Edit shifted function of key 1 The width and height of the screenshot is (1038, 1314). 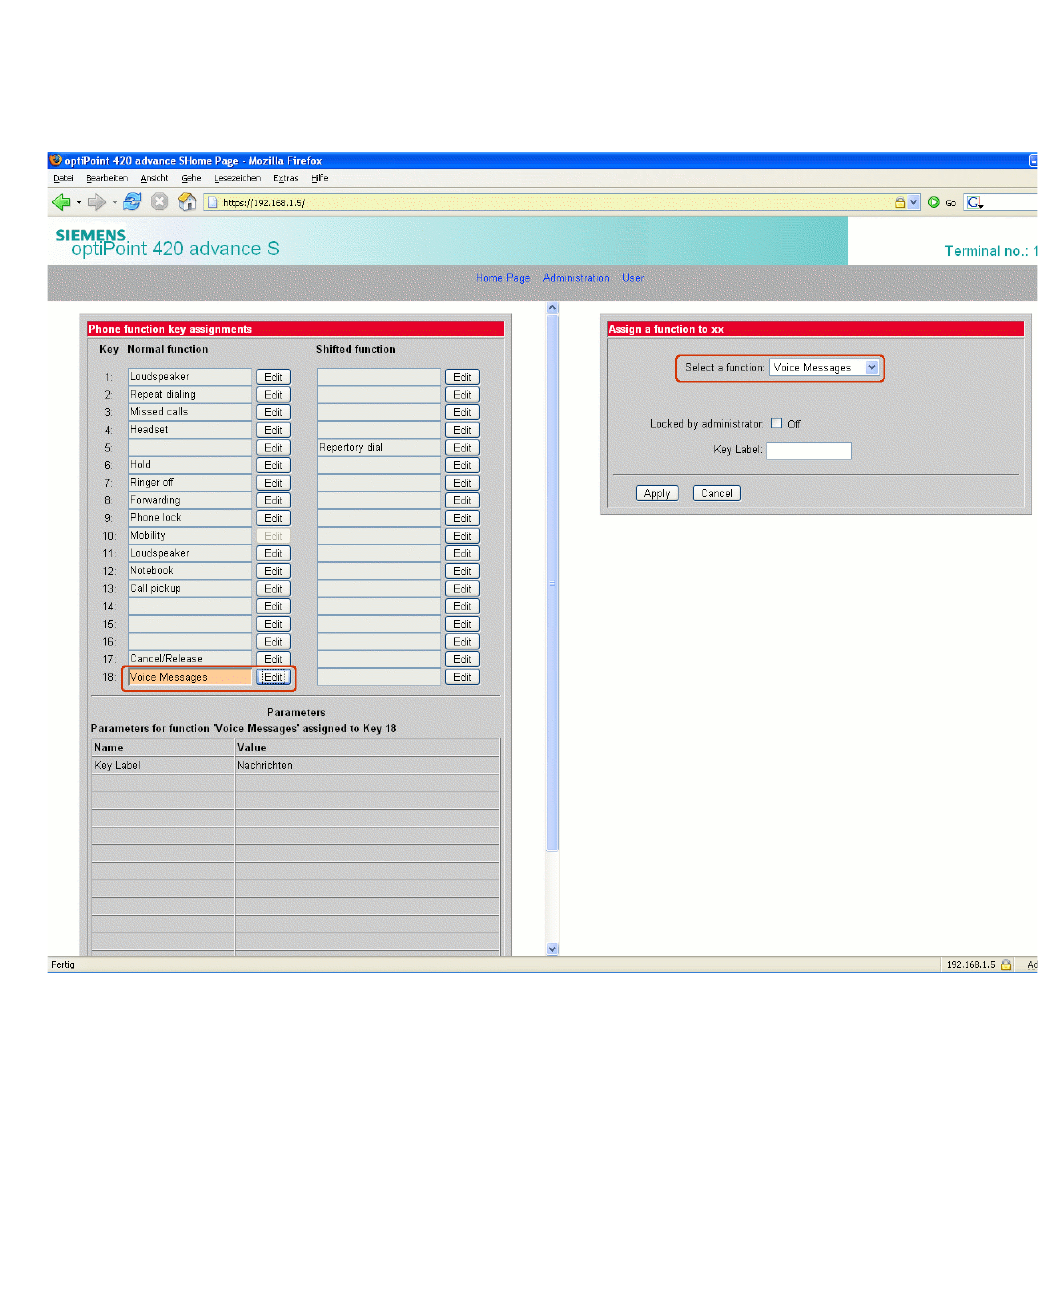click(x=462, y=377)
